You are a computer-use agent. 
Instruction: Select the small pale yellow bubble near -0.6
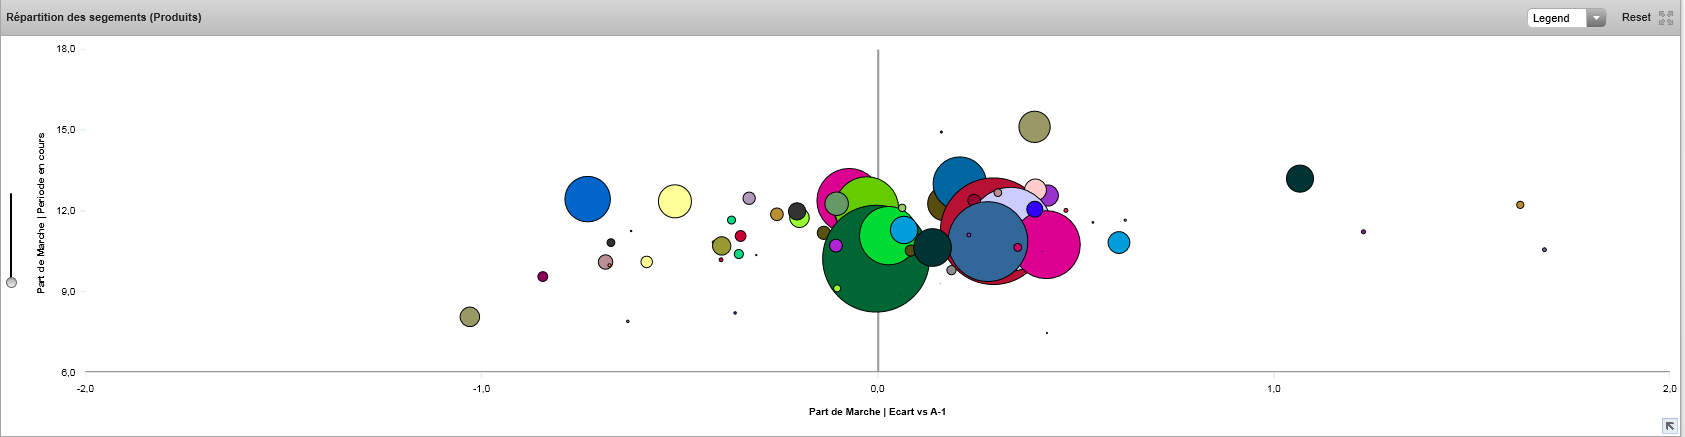[646, 262]
